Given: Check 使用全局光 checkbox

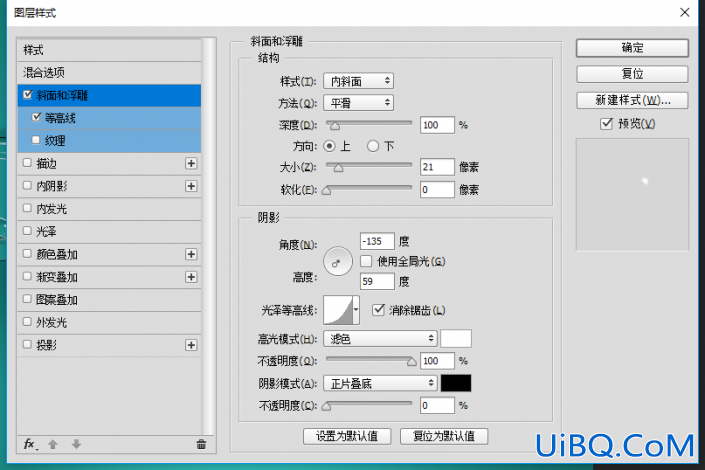Looking at the screenshot, I should coord(366,261).
